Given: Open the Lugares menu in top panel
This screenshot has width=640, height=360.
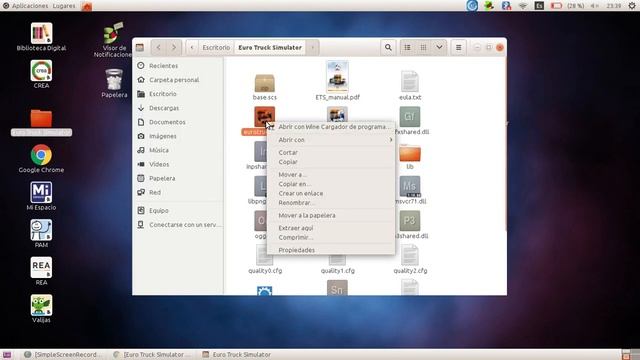Looking at the screenshot, I should (64, 6).
